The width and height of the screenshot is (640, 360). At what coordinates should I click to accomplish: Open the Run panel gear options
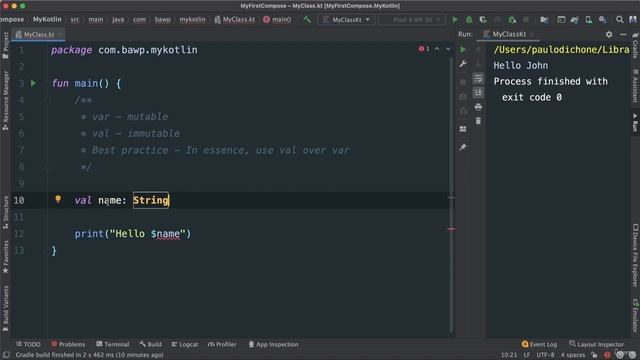click(x=609, y=35)
